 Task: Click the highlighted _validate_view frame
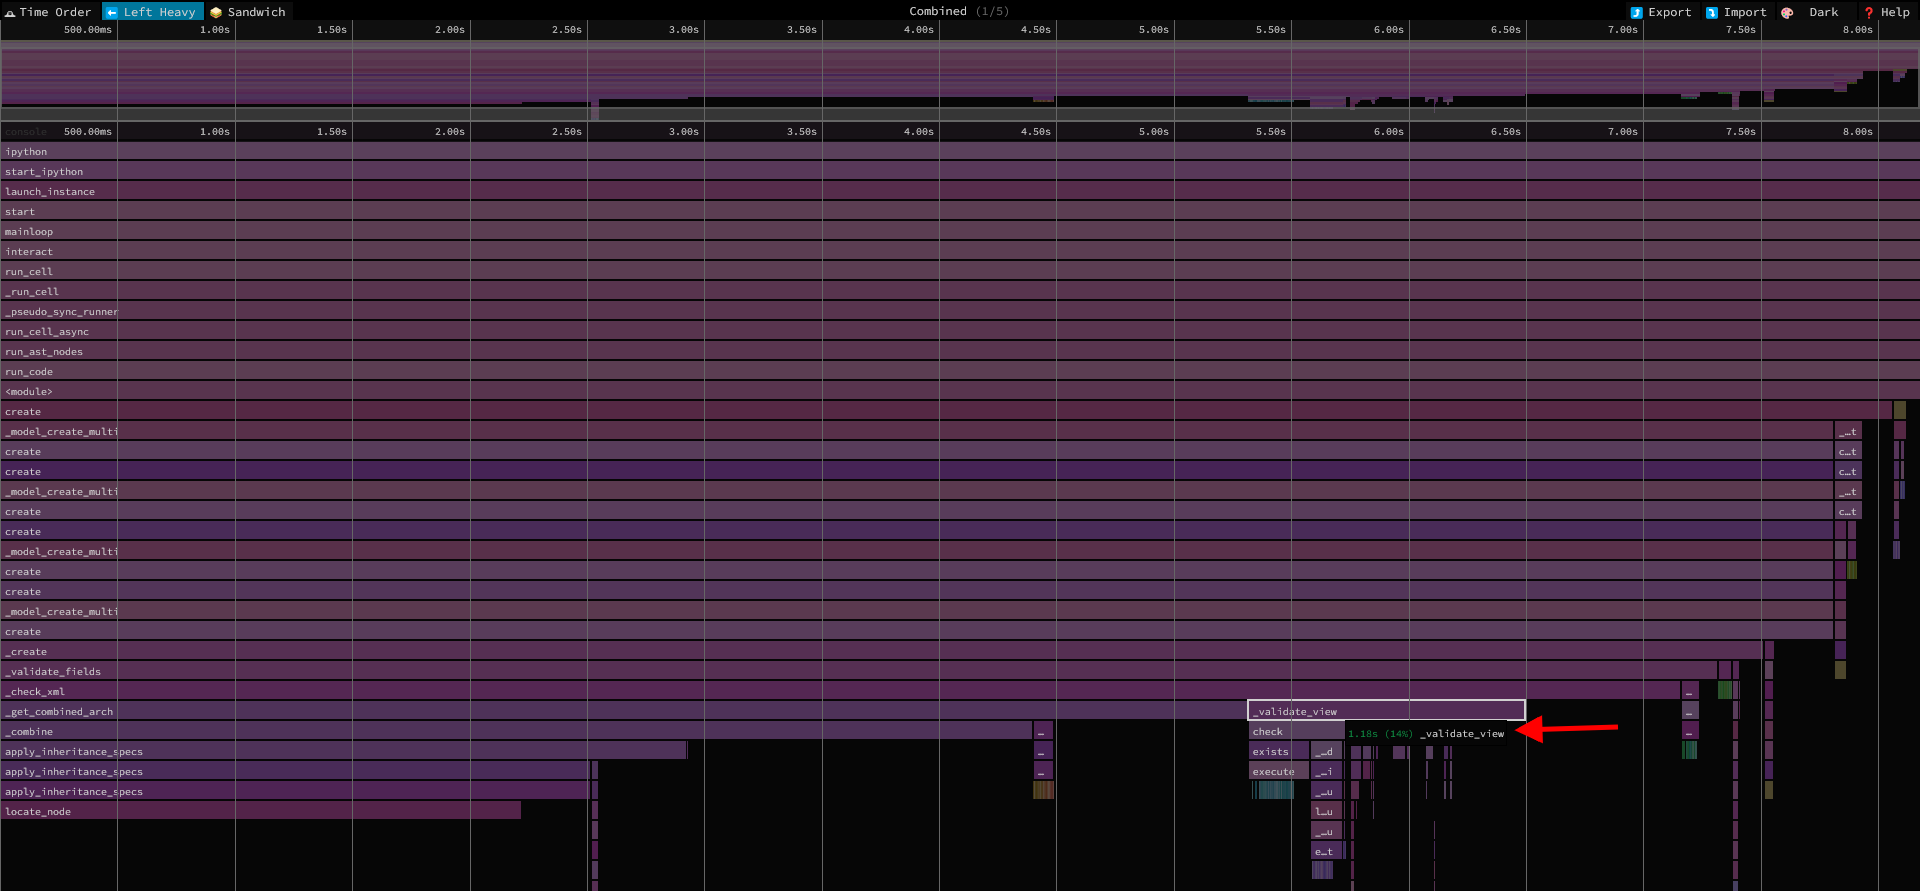click(x=1386, y=711)
